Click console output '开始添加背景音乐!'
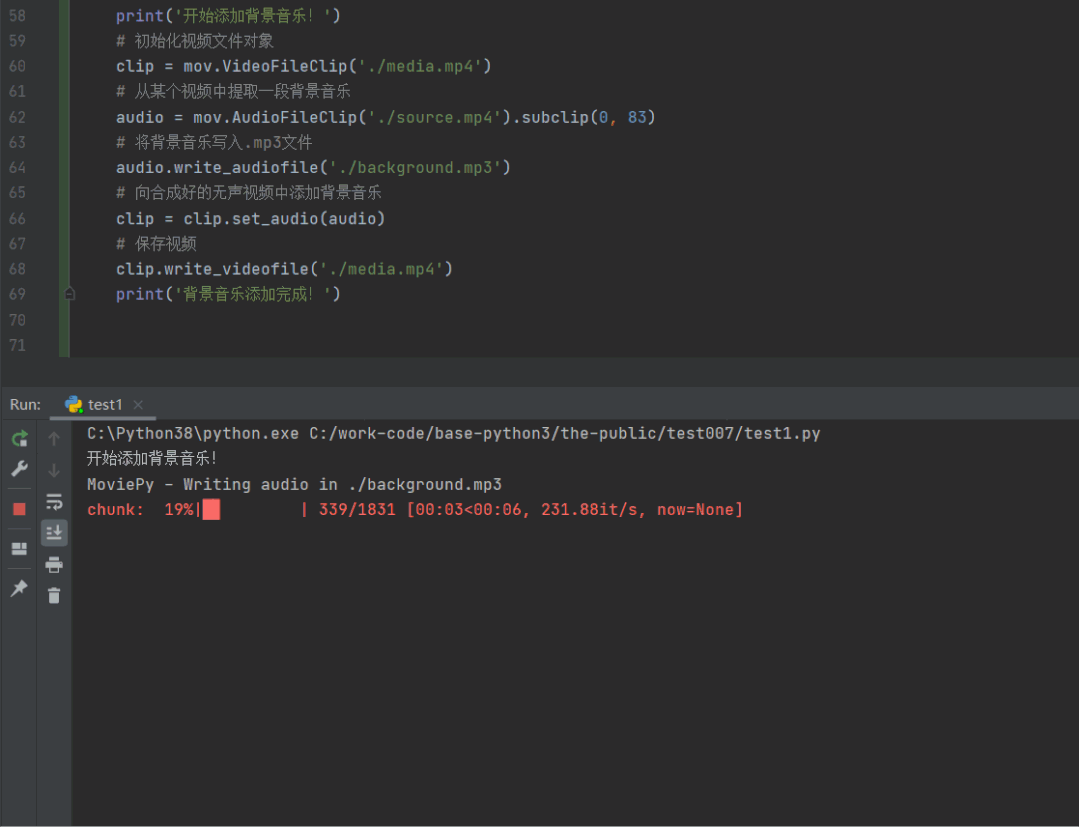This screenshot has width=1079, height=827. point(152,458)
